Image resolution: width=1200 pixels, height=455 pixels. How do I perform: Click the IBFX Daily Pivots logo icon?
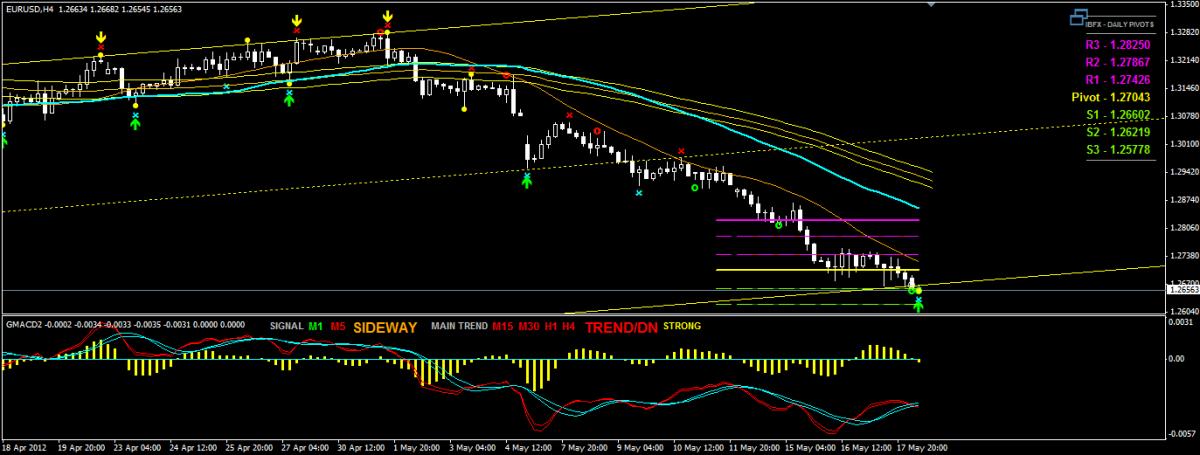pos(1077,17)
